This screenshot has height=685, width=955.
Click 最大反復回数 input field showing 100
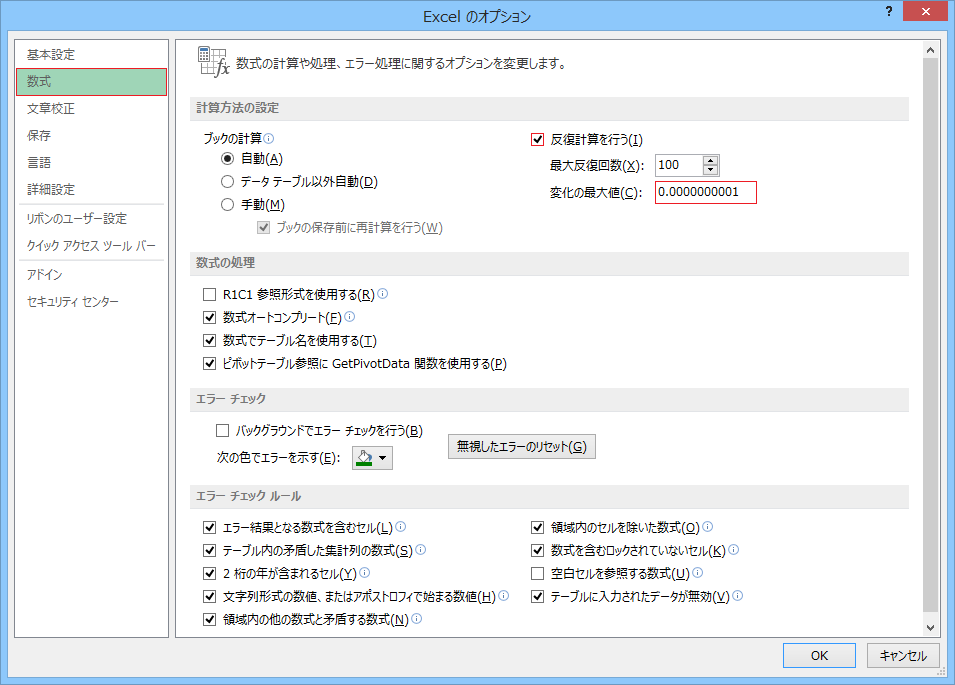[679, 165]
